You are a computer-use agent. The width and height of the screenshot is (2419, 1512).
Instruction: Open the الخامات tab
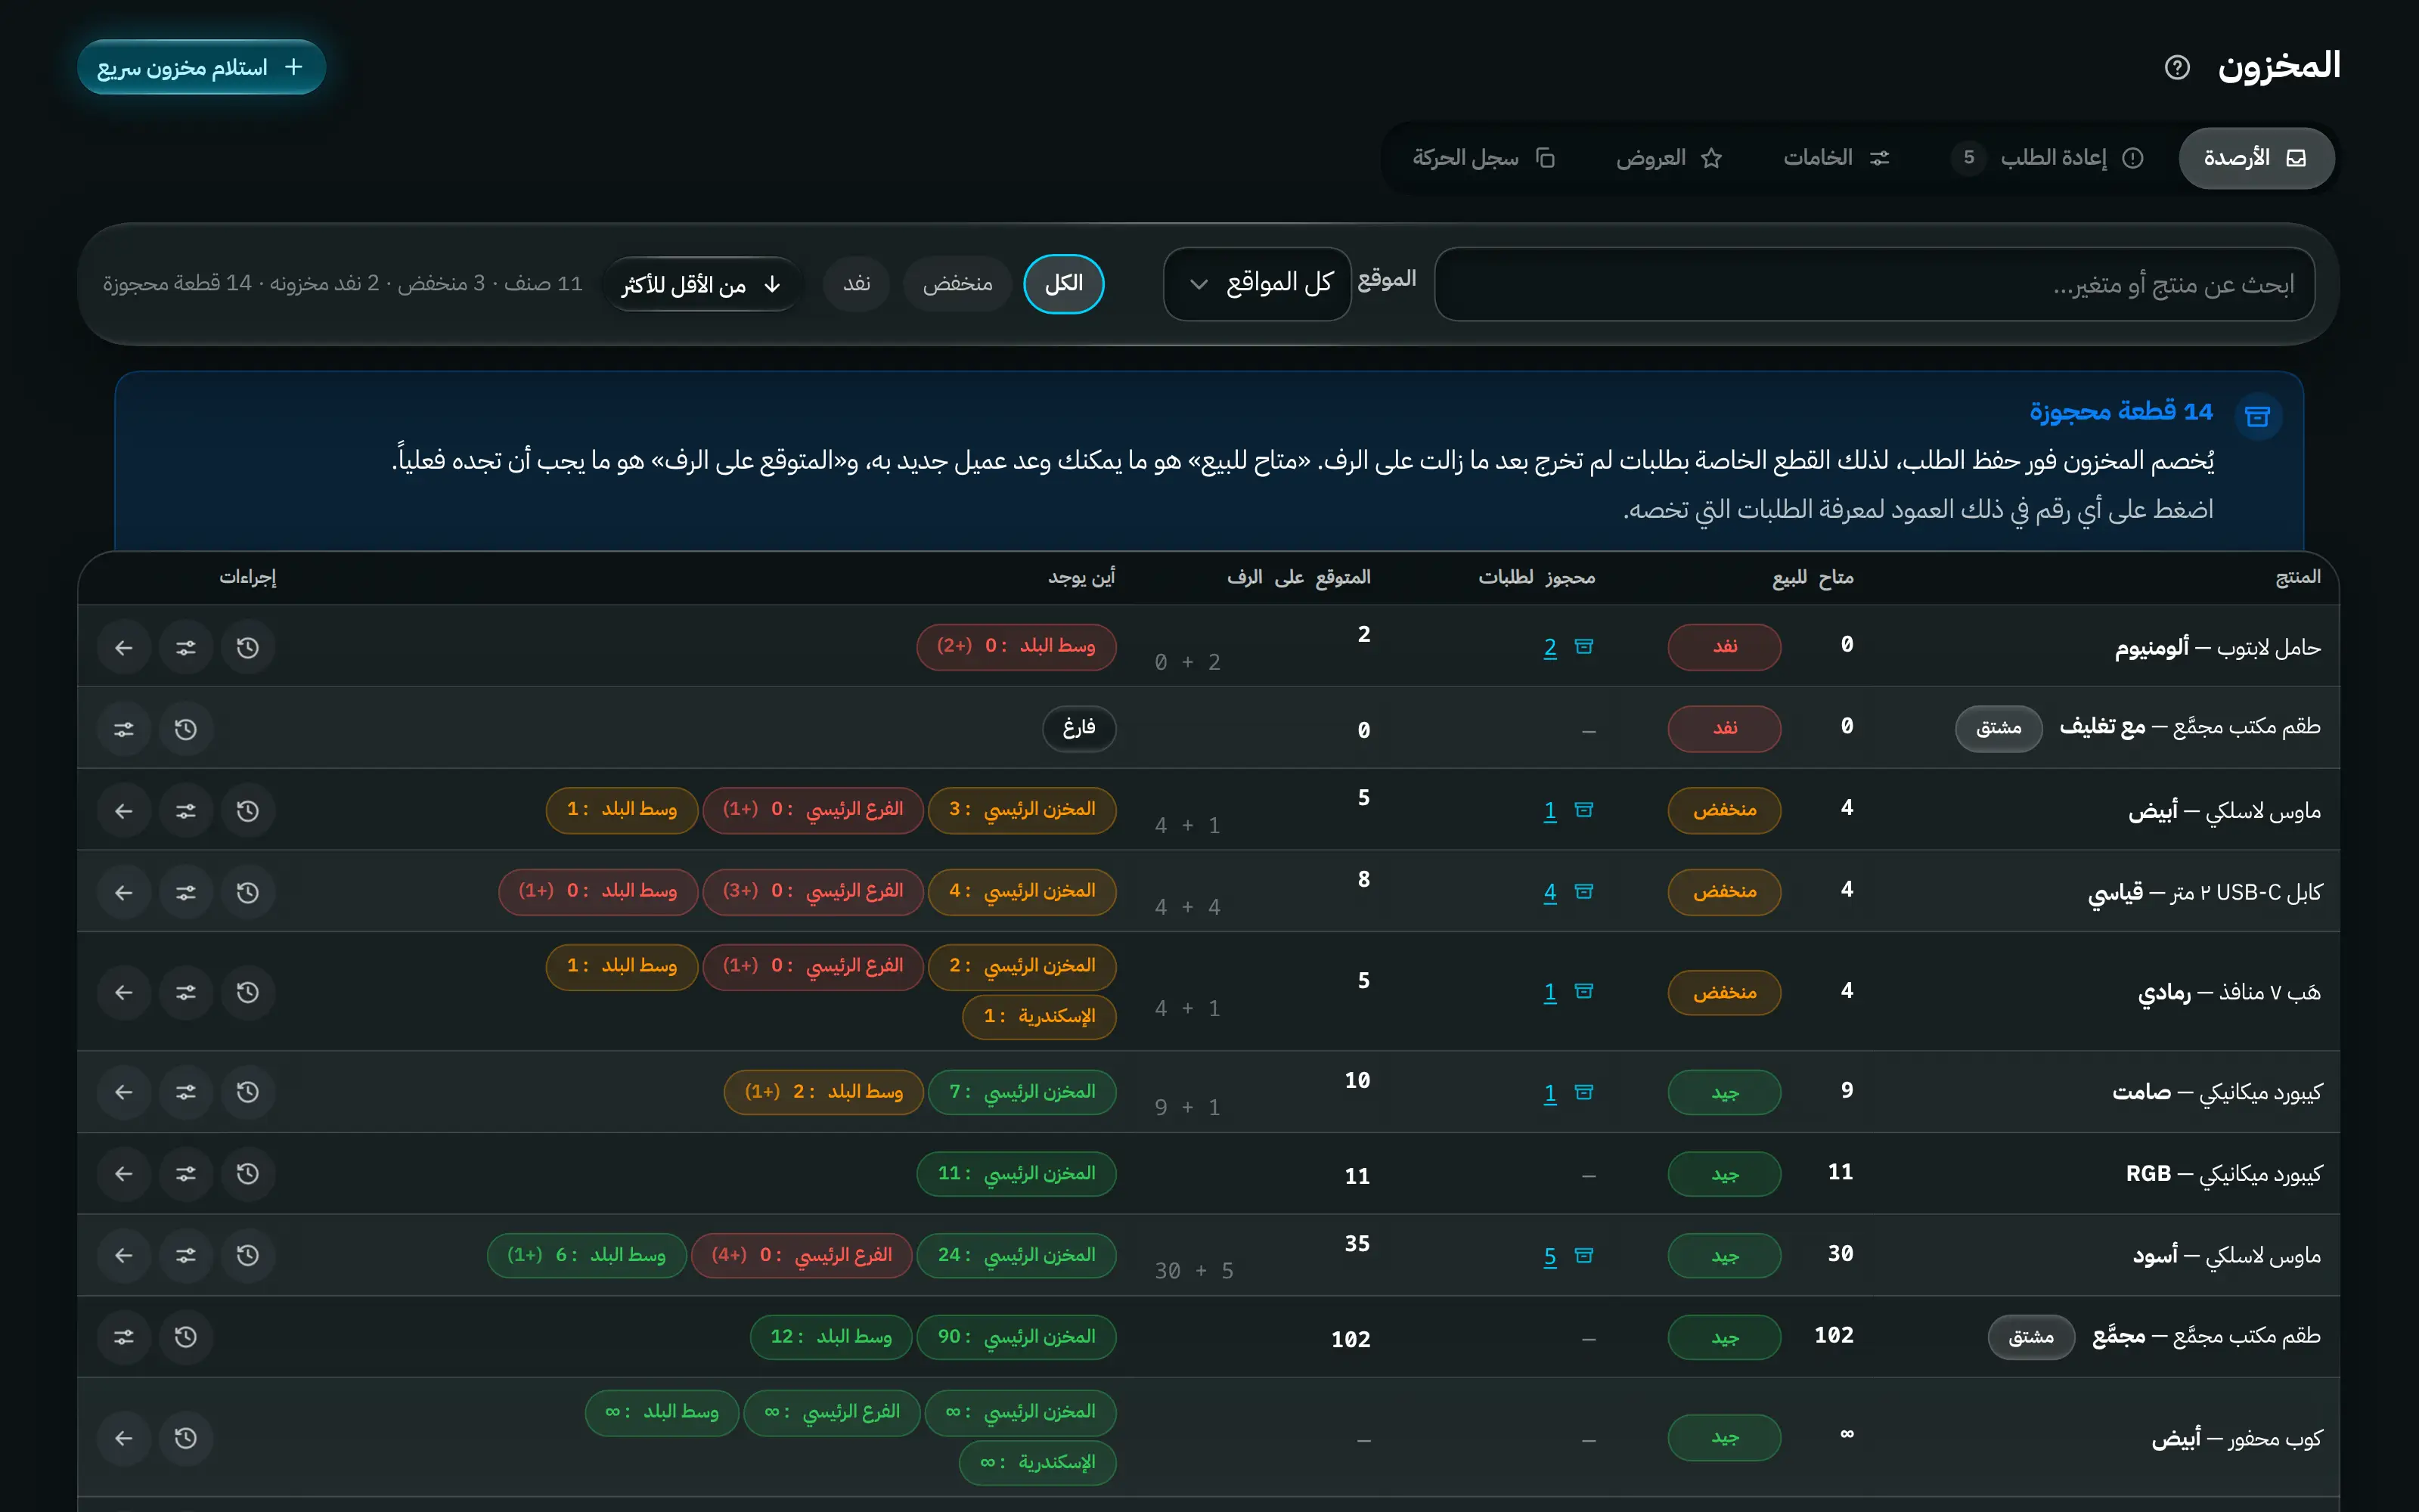tap(1836, 158)
